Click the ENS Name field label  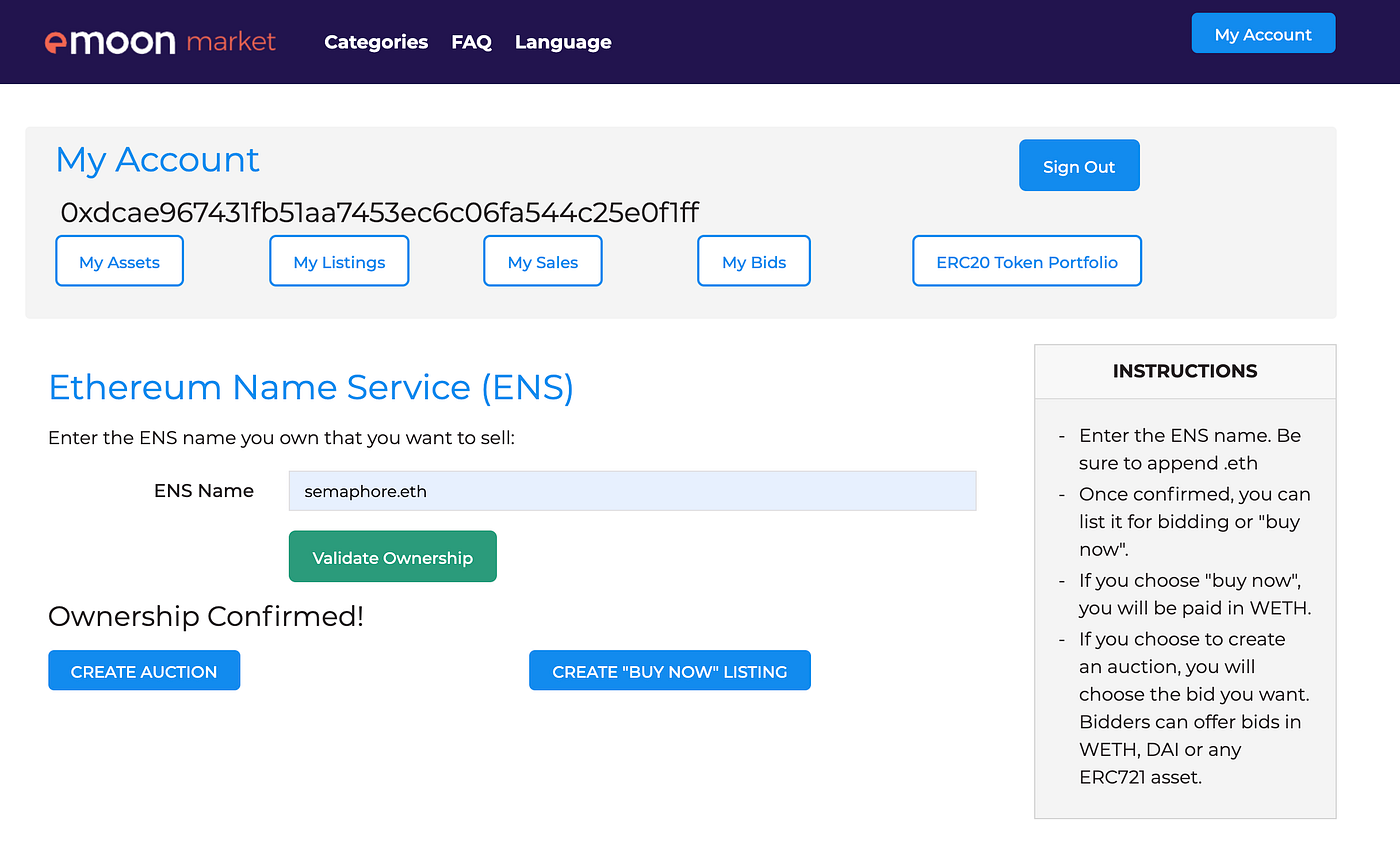[x=204, y=491]
